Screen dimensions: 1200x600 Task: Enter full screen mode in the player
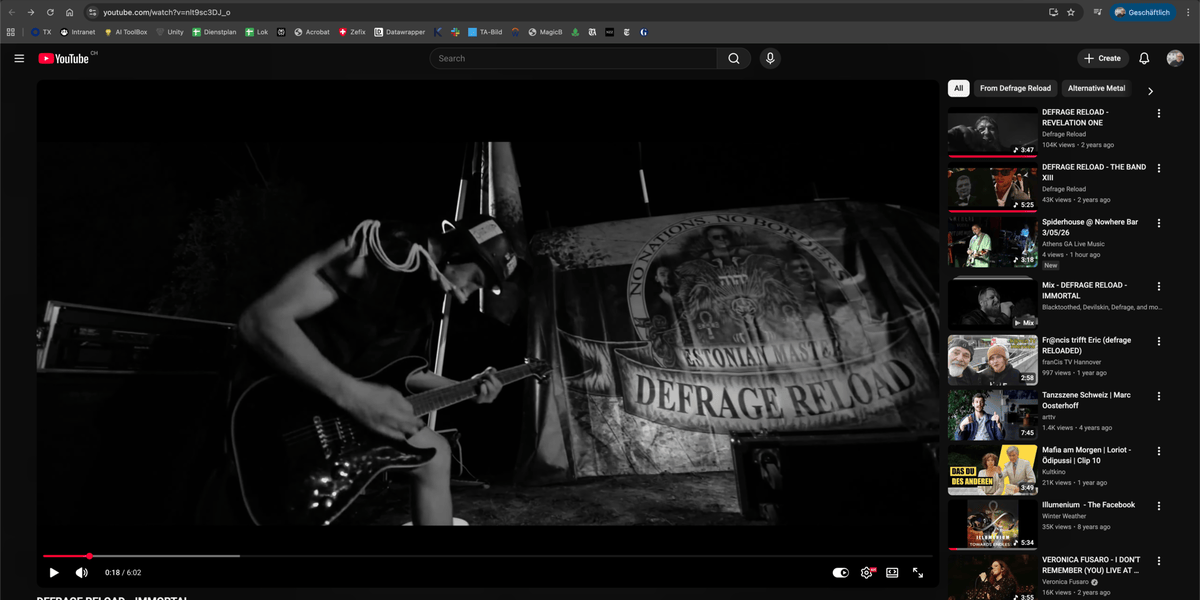pyautogui.click(x=918, y=573)
